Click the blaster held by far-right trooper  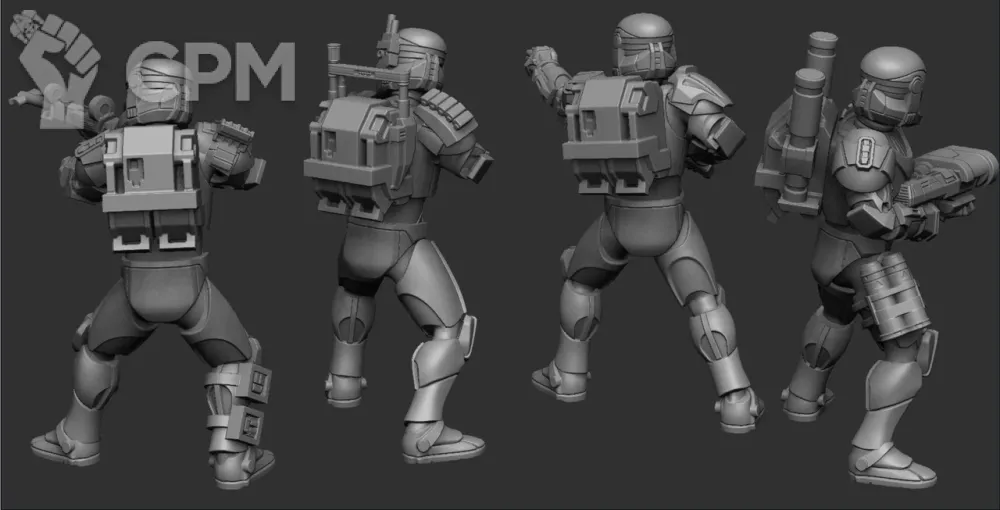pyautogui.click(x=945, y=182)
